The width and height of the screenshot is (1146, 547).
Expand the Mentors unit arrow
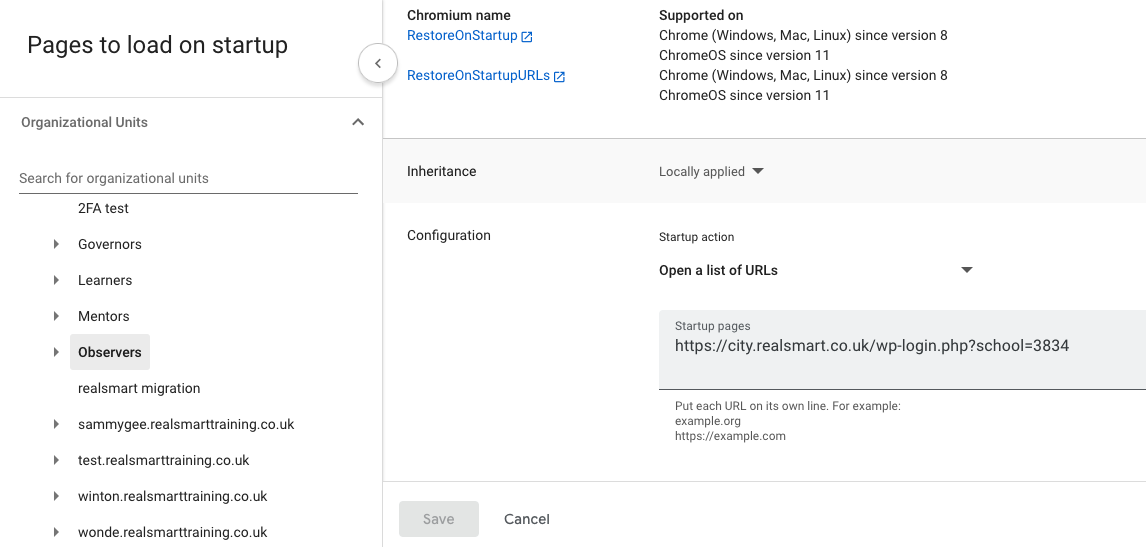[57, 316]
